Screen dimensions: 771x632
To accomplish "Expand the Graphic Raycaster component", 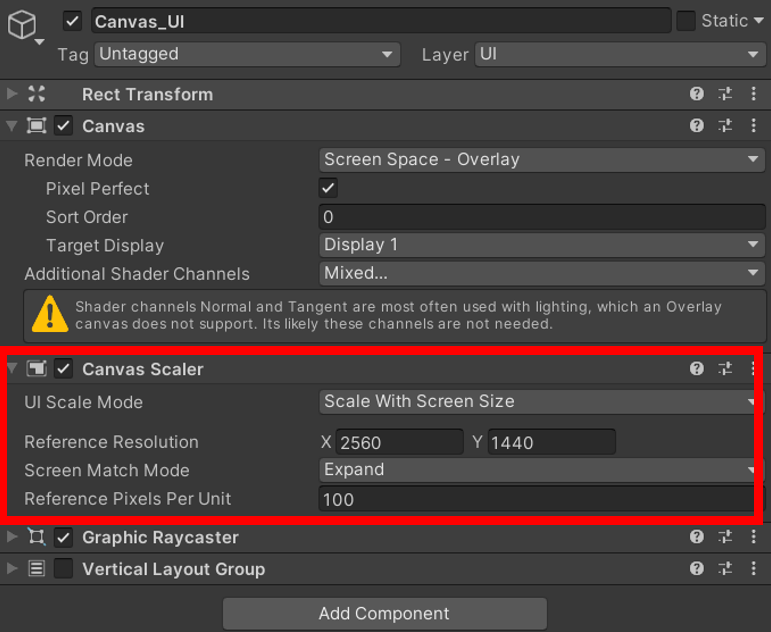I will 12,537.
